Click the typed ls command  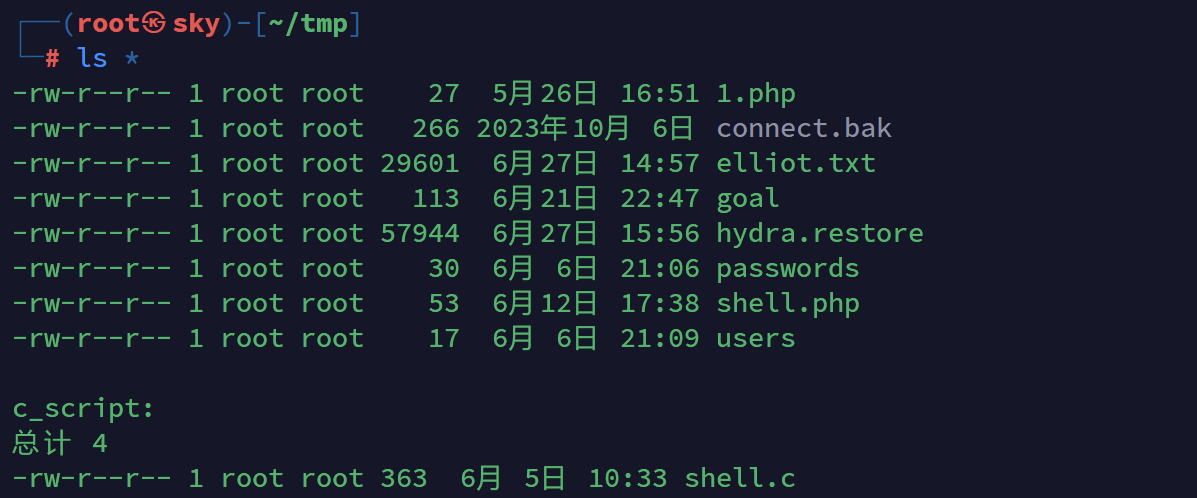coord(92,58)
